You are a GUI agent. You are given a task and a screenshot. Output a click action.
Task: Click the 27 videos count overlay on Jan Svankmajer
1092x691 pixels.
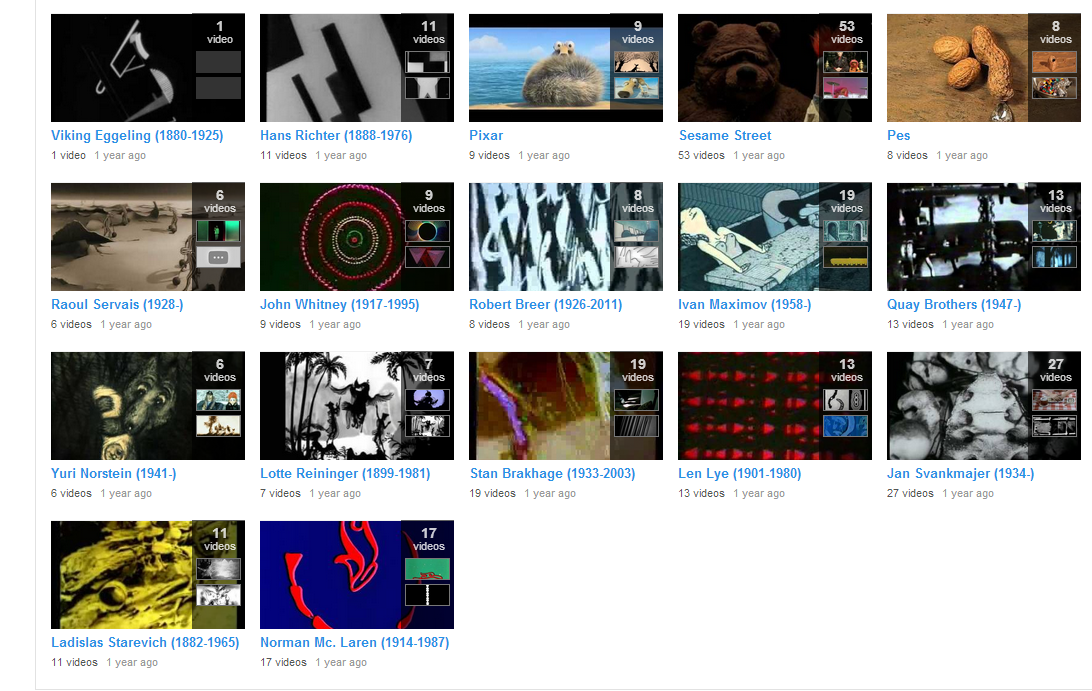pyautogui.click(x=1055, y=370)
